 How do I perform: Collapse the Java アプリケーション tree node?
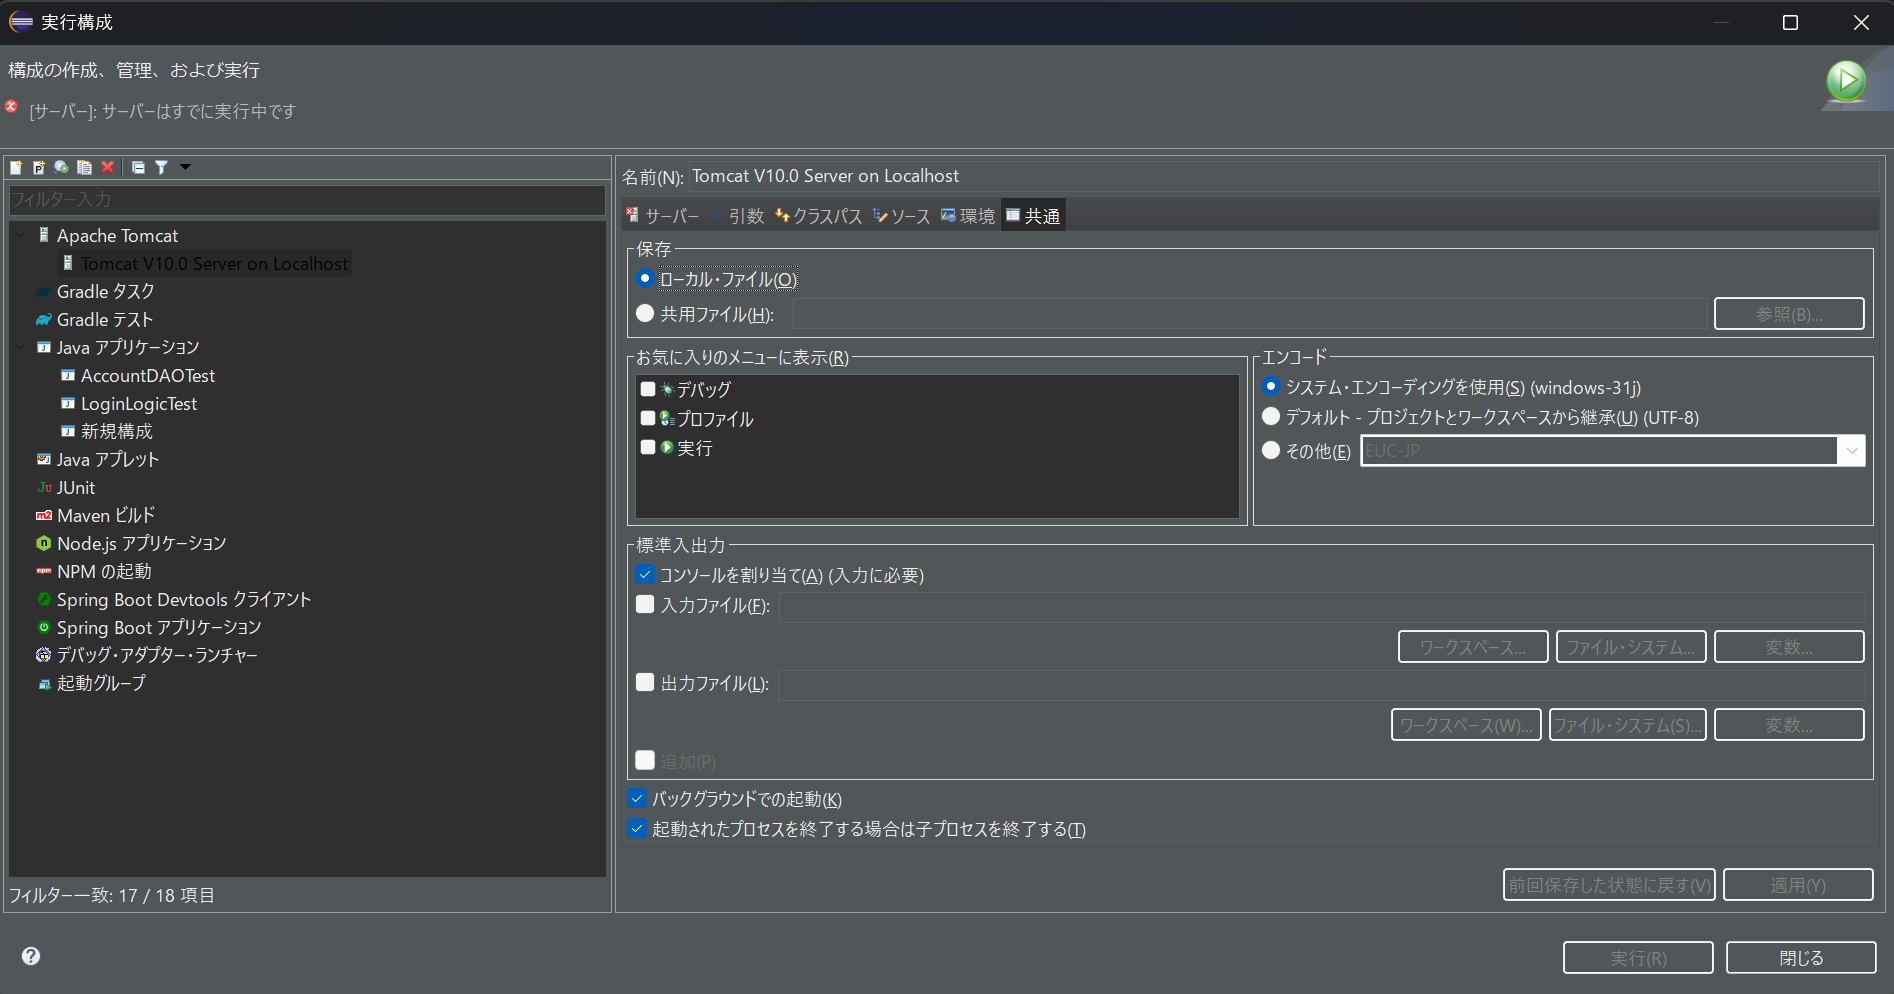(21, 348)
